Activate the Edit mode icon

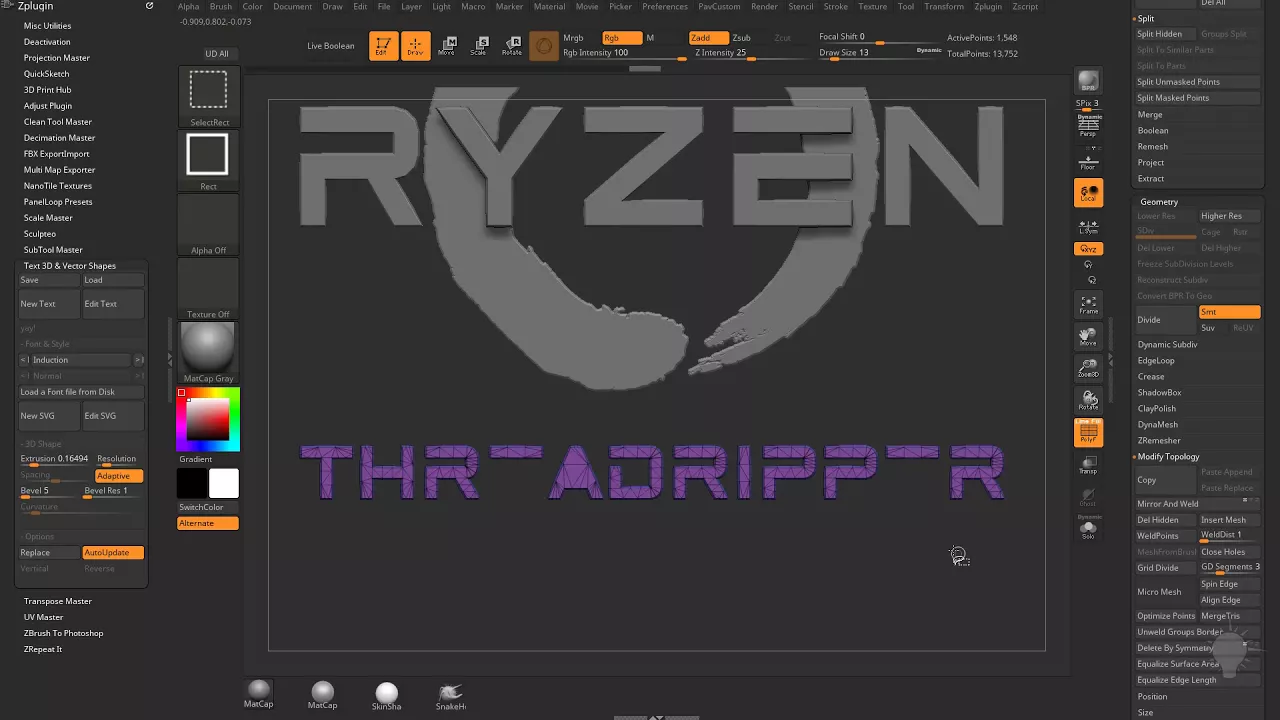pos(383,46)
